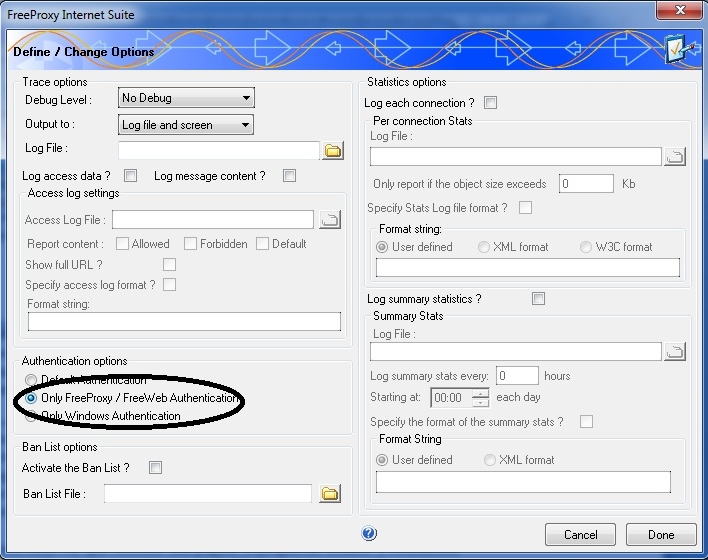Image resolution: width=708 pixels, height=560 pixels.
Task: Open the blue help question-mark icon
Action: coord(369,533)
